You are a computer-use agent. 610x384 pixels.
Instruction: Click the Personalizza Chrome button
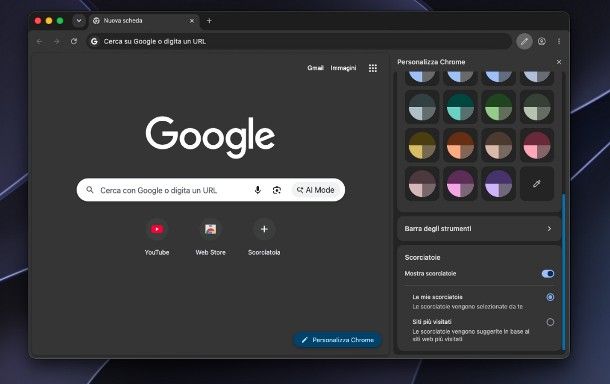(x=338, y=340)
